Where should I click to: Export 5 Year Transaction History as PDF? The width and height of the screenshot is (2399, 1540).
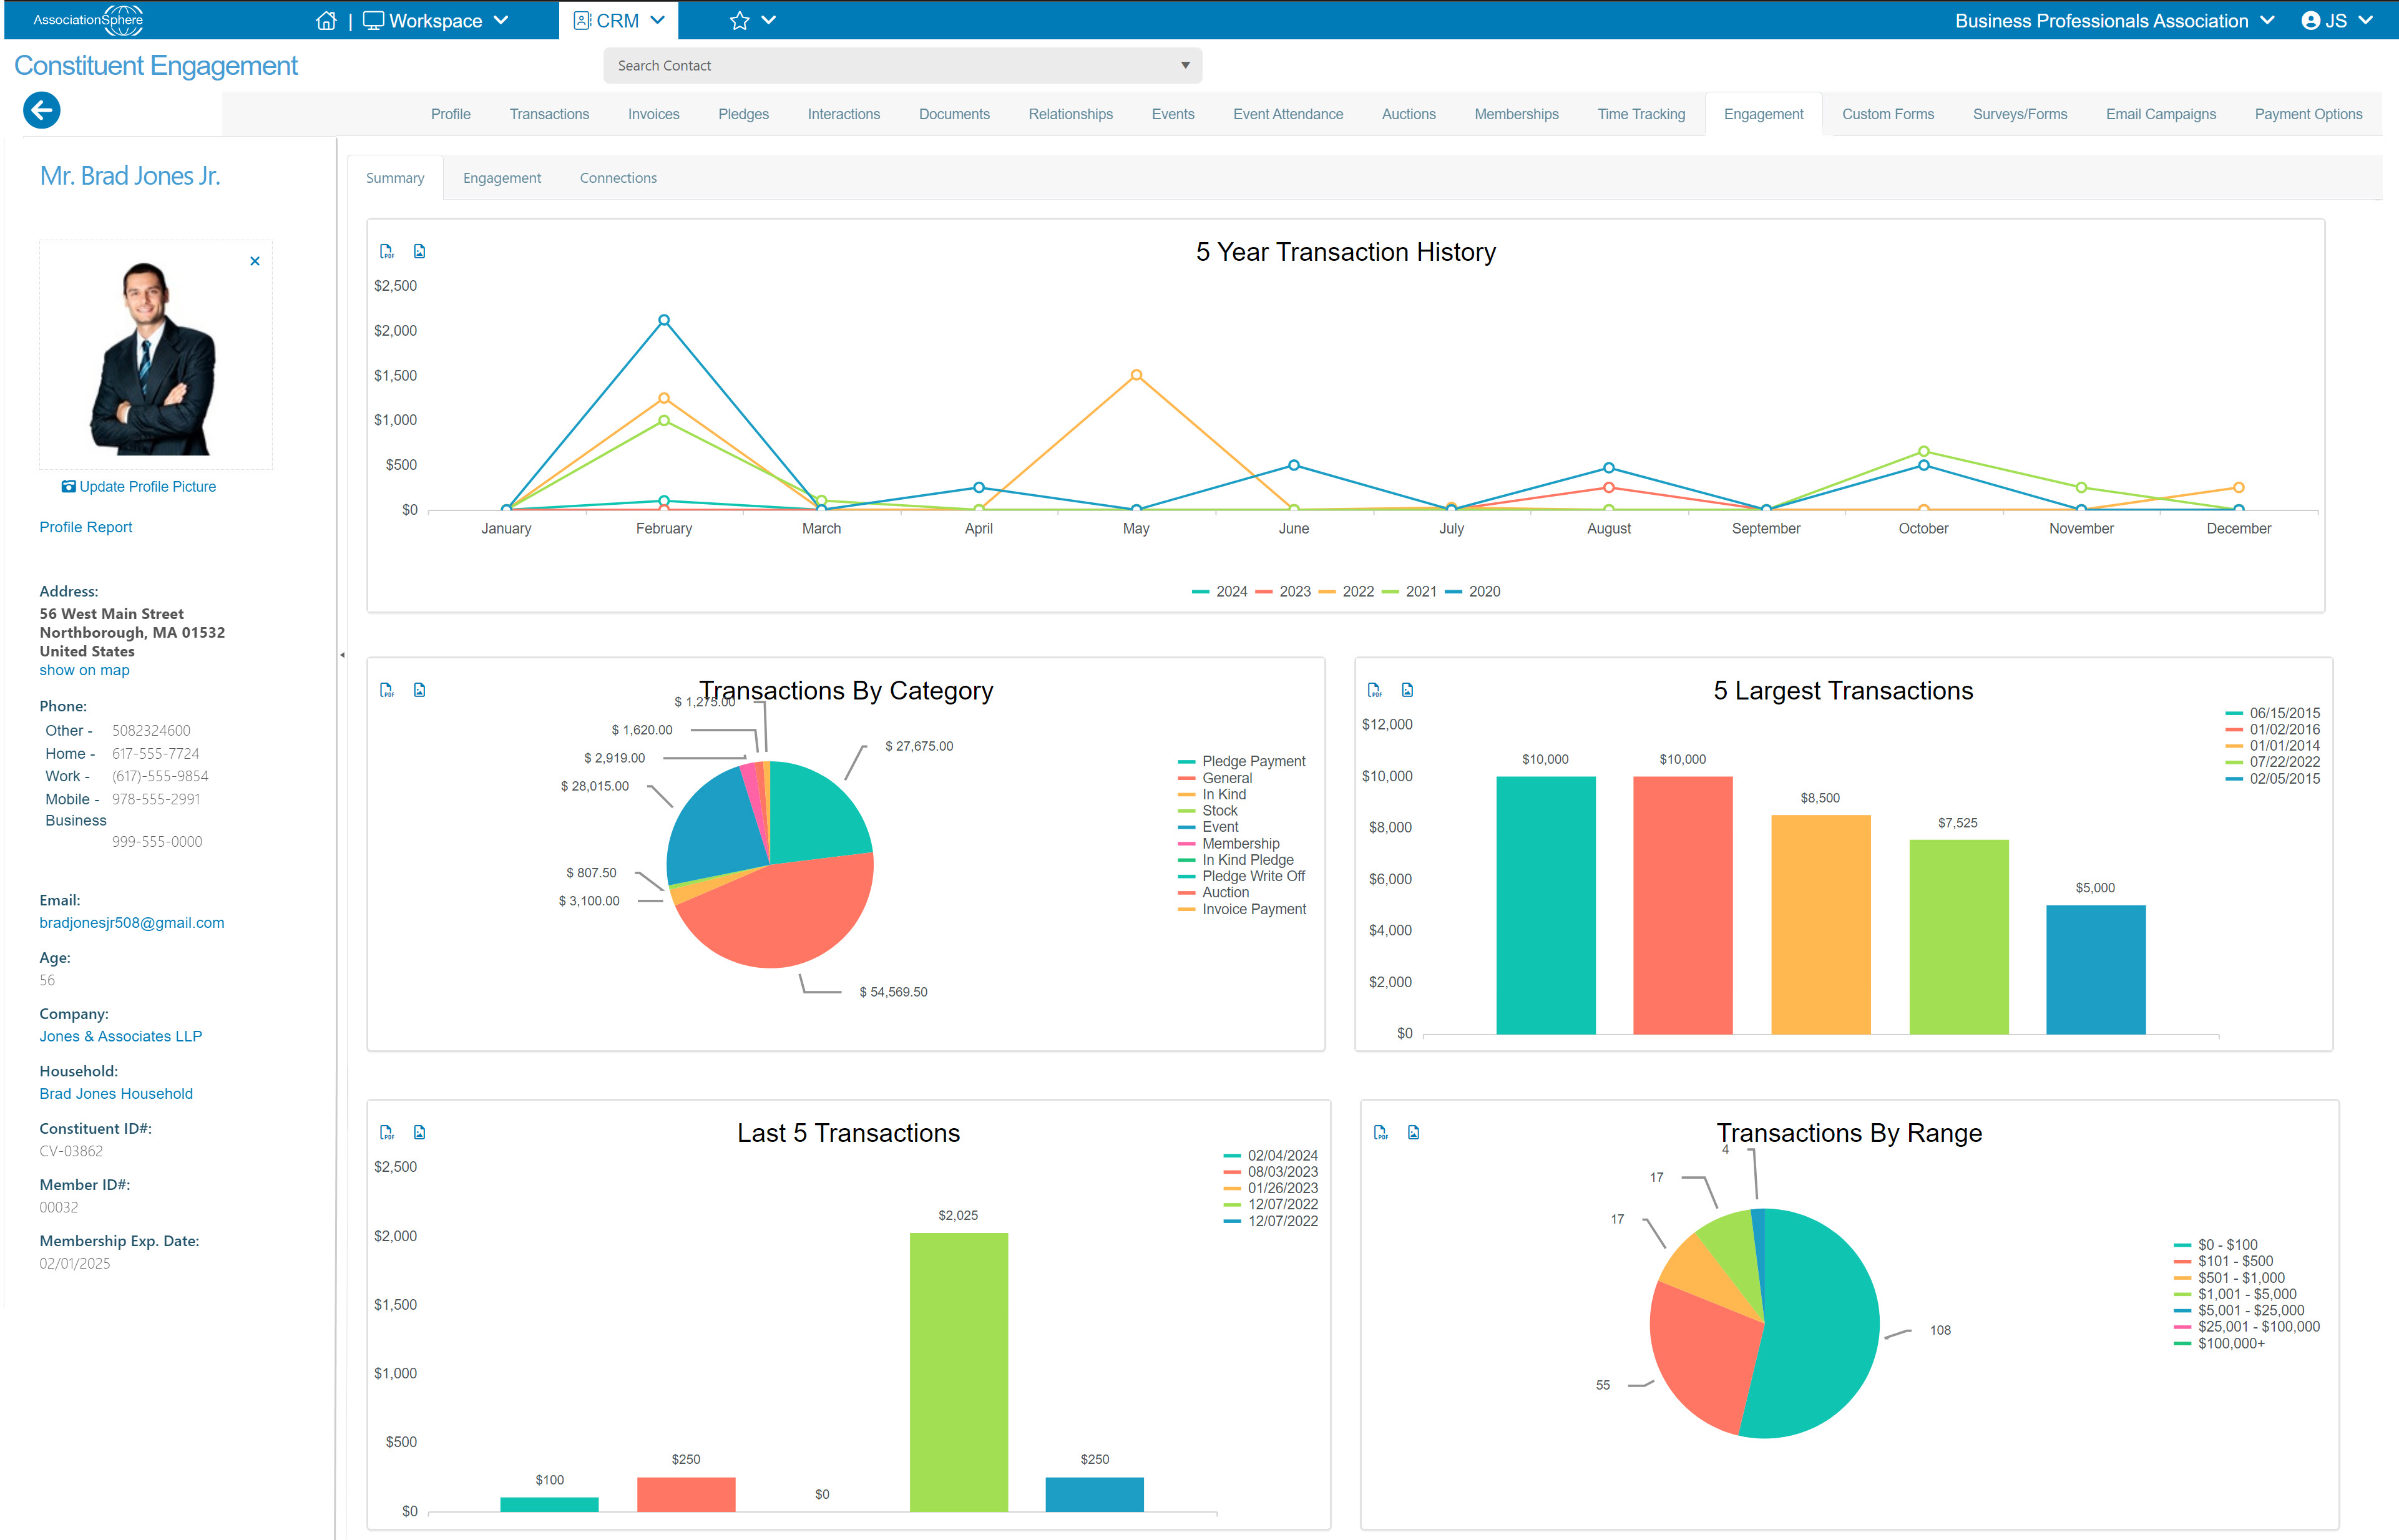click(x=387, y=252)
